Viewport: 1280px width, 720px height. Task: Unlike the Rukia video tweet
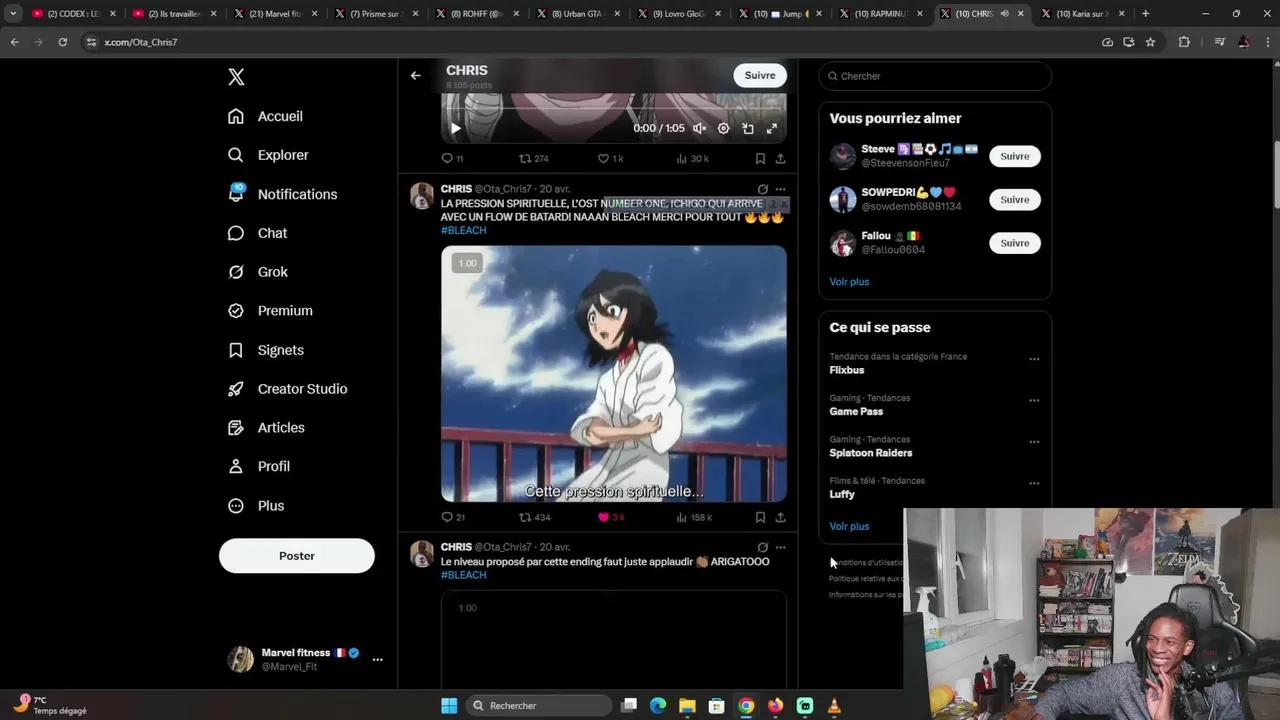603,517
